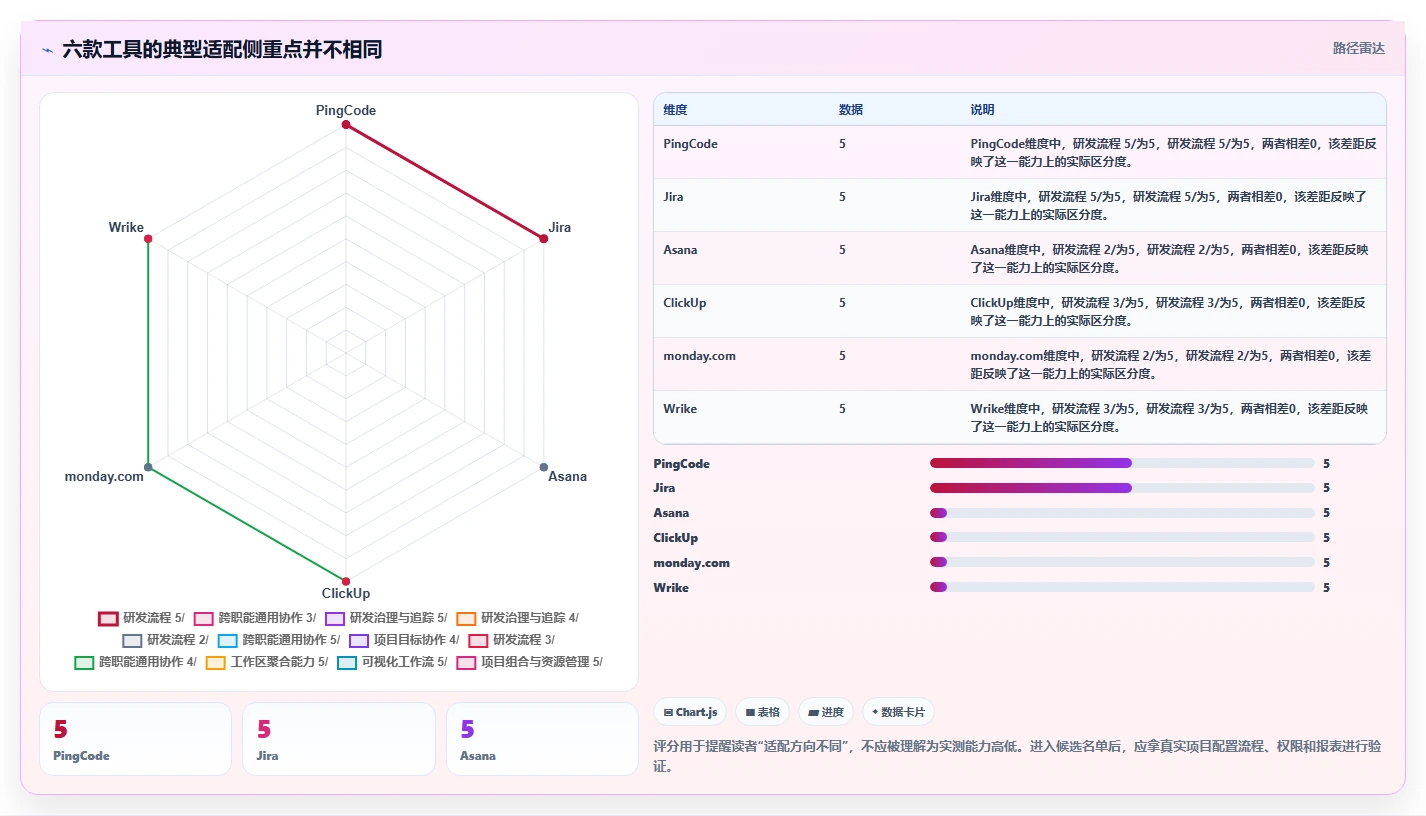Click Wrike in the table's first column
The image size is (1426, 816).
click(680, 409)
